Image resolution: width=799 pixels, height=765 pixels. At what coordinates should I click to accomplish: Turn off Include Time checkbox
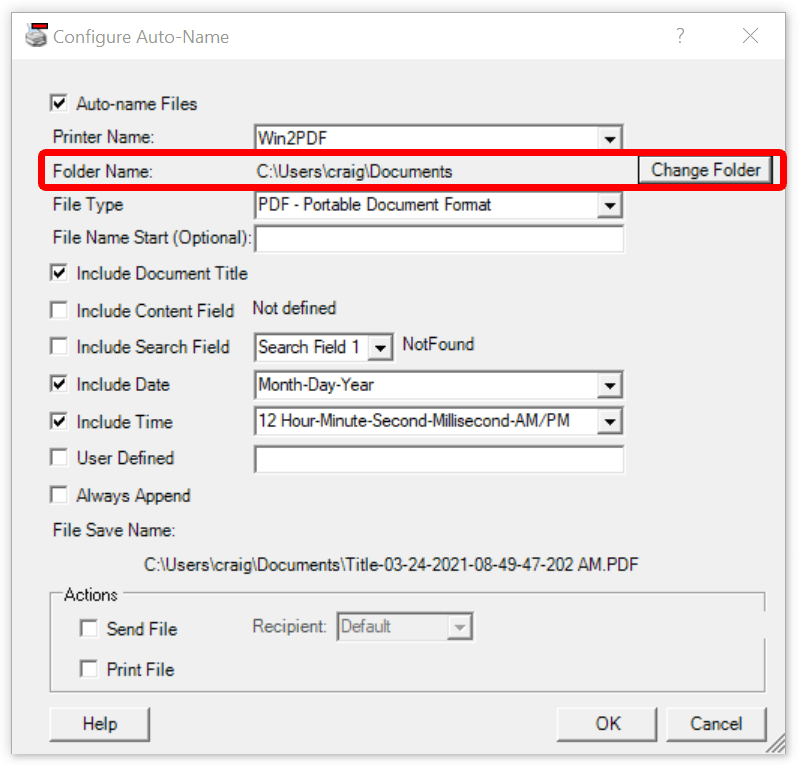click(x=59, y=422)
